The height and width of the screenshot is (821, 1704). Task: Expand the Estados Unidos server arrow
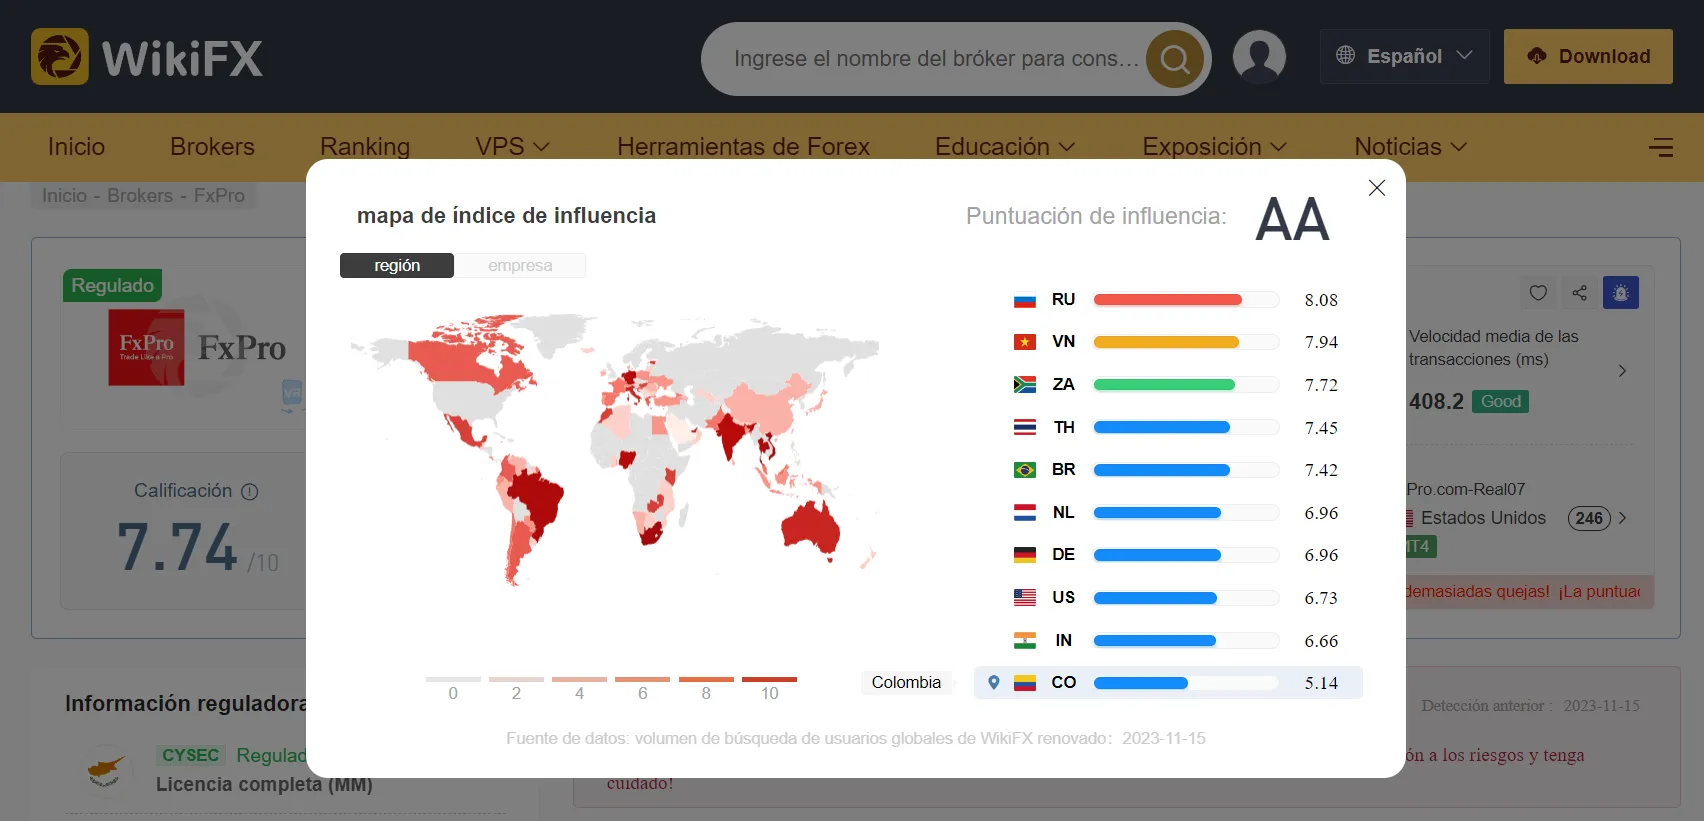tap(1622, 518)
